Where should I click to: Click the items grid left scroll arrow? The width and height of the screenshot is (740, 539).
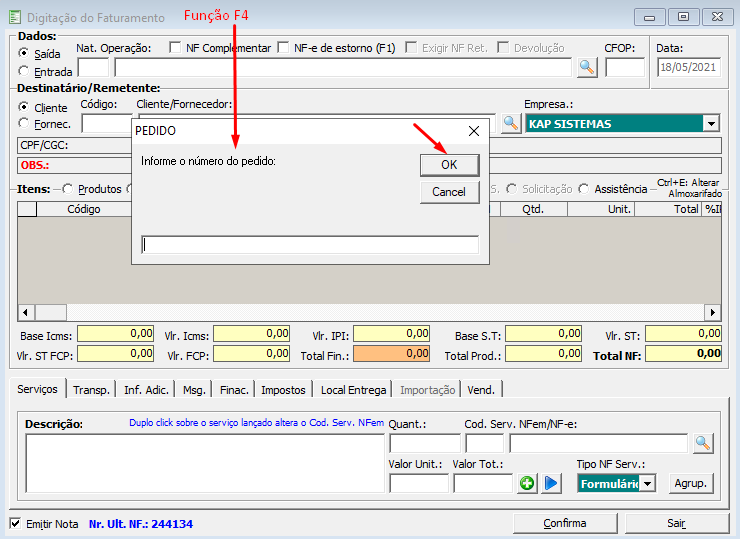coord(26,312)
